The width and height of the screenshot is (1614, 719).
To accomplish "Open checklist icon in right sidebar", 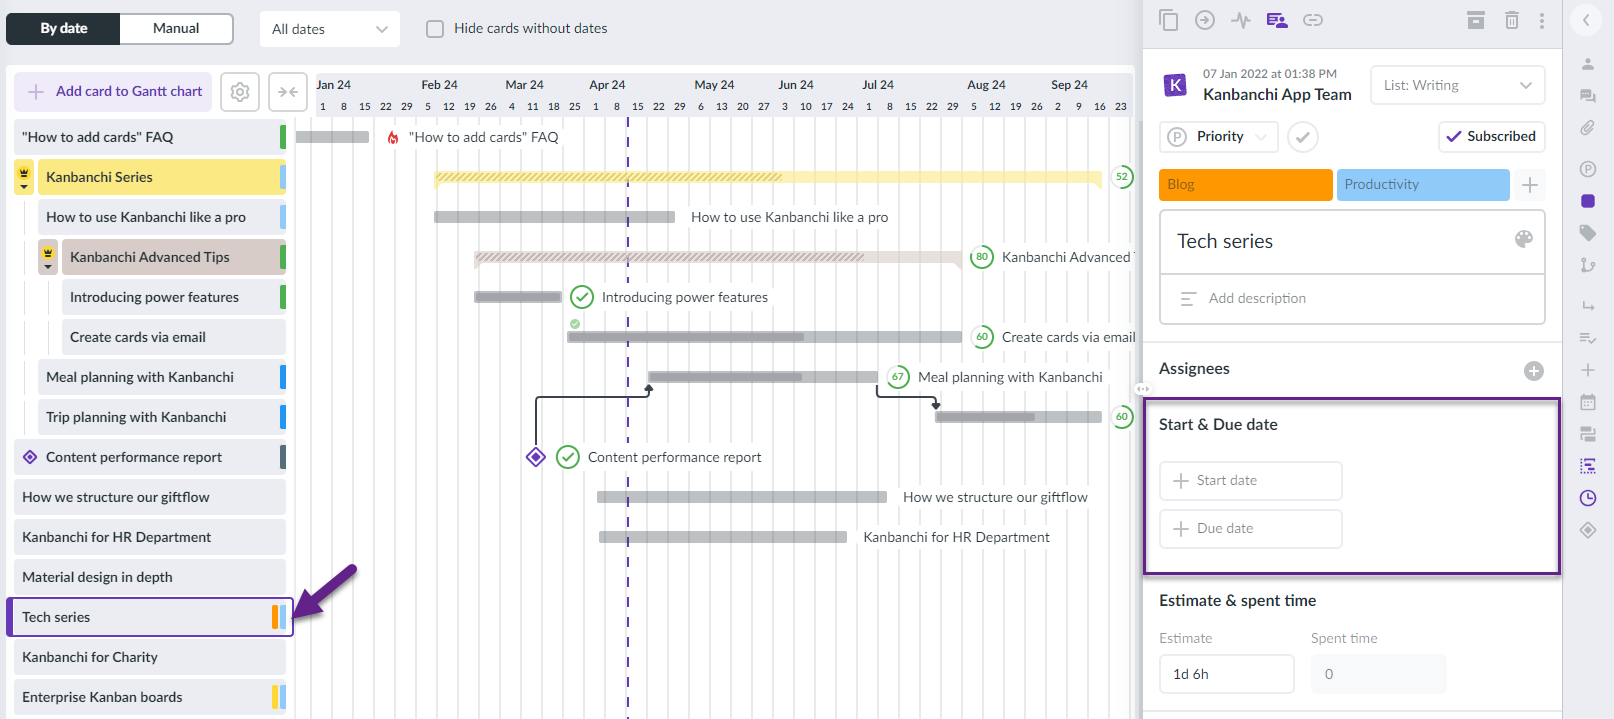I will click(x=1588, y=338).
